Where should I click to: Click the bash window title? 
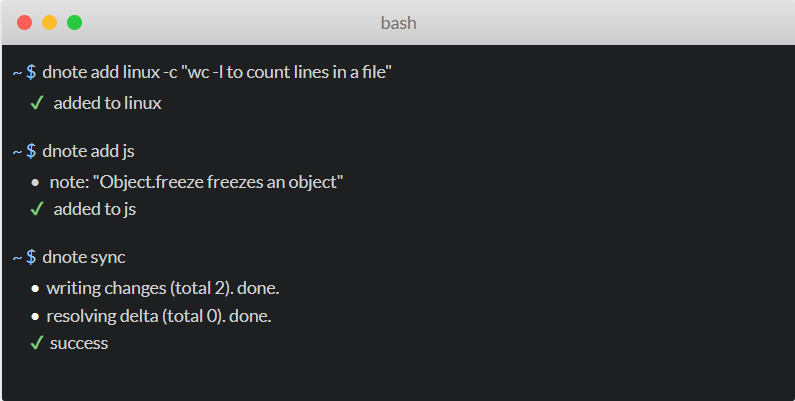pyautogui.click(x=399, y=23)
